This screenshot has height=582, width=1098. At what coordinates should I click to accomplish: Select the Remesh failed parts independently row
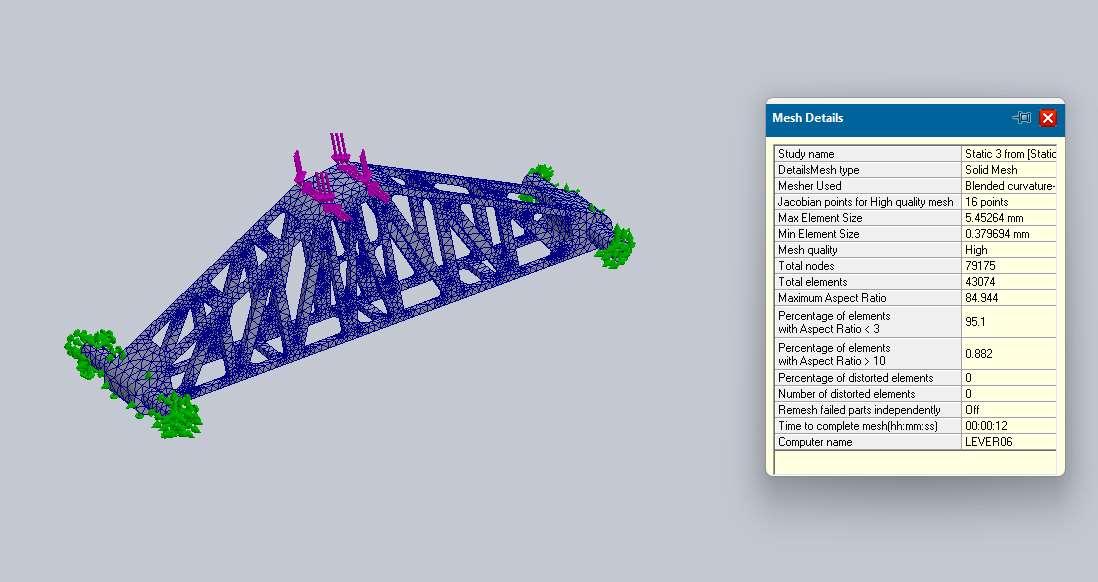point(915,410)
